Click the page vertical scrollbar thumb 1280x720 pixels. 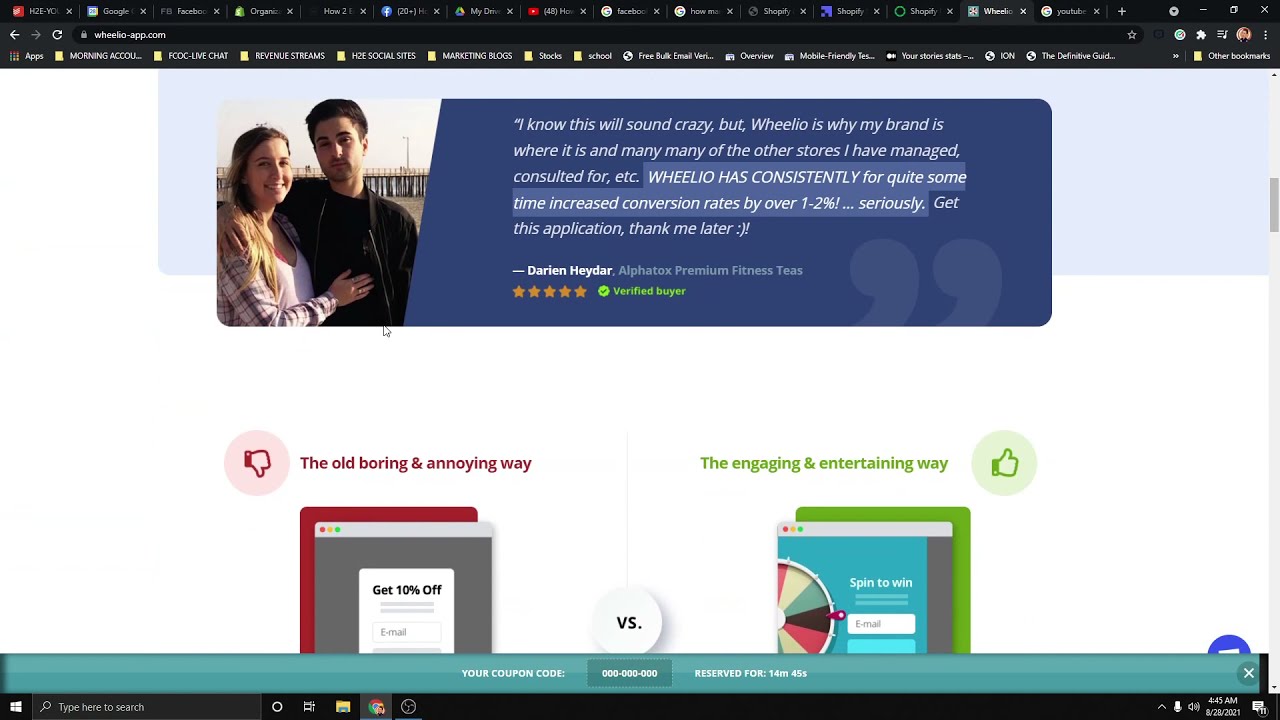coord(1274,205)
